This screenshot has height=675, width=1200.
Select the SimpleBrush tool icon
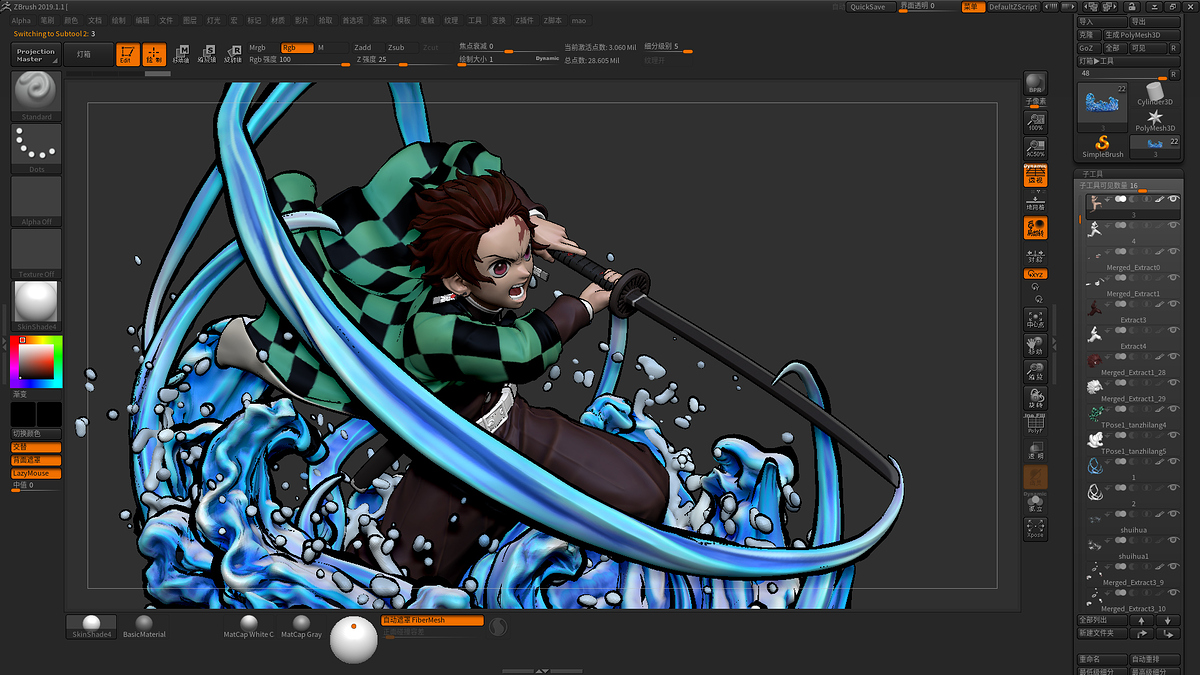(x=1103, y=147)
